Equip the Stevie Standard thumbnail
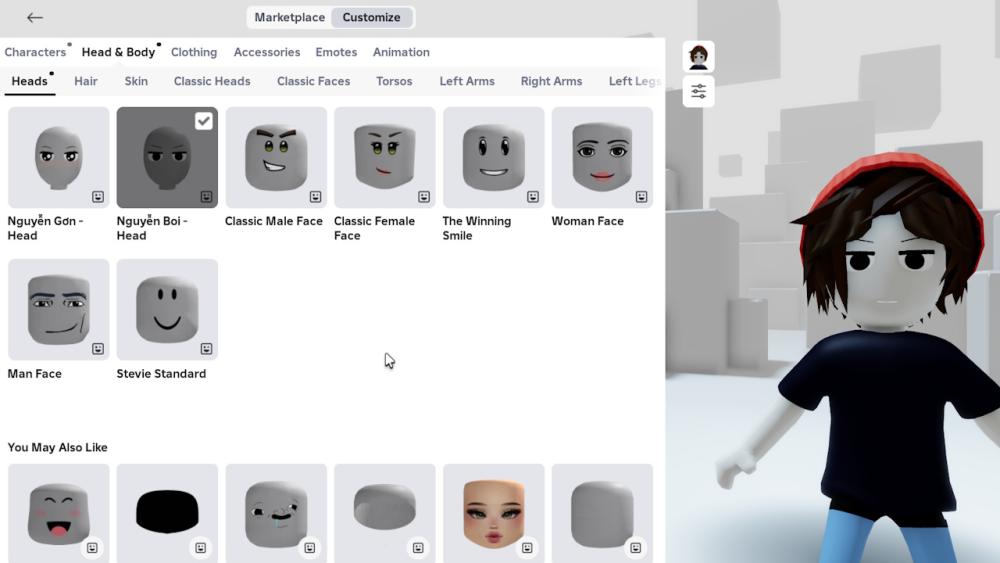This screenshot has width=1000, height=563. pyautogui.click(x=167, y=309)
